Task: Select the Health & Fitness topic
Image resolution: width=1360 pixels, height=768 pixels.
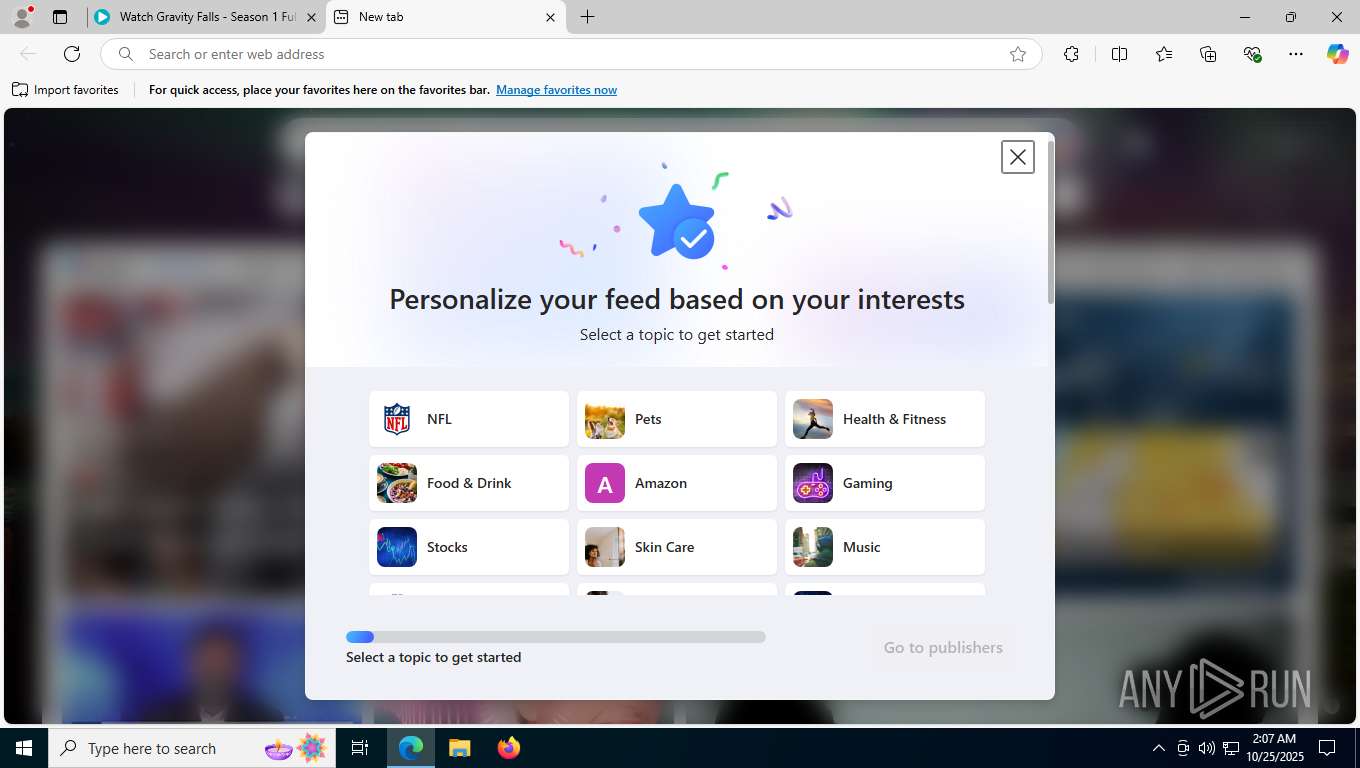Action: (885, 419)
